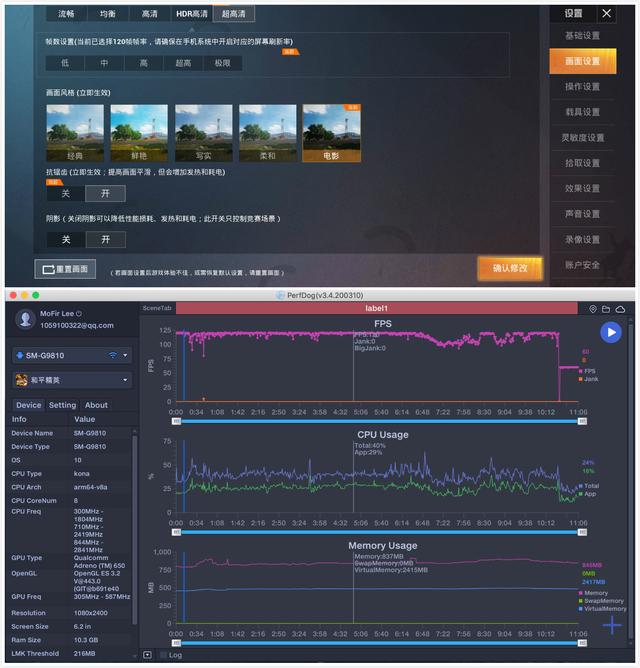640x668 pixels.
Task: Toggle the SwapMemory legend entry
Action: pyautogui.click(x=601, y=601)
